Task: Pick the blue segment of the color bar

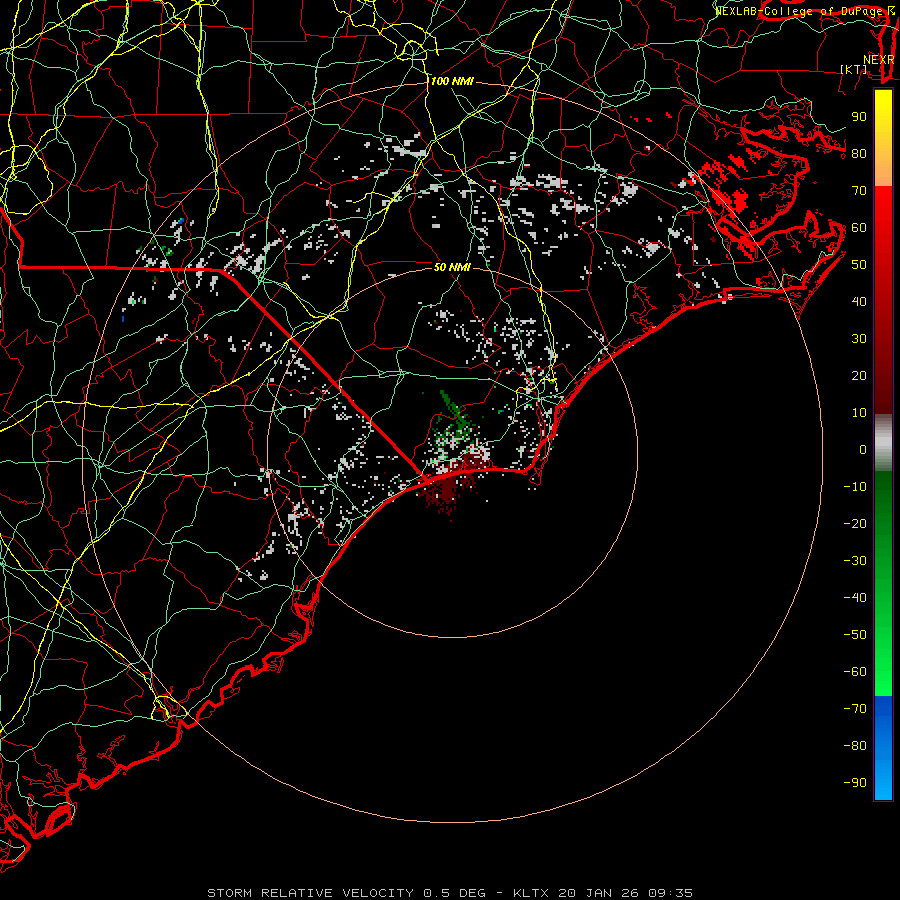Action: tap(883, 748)
